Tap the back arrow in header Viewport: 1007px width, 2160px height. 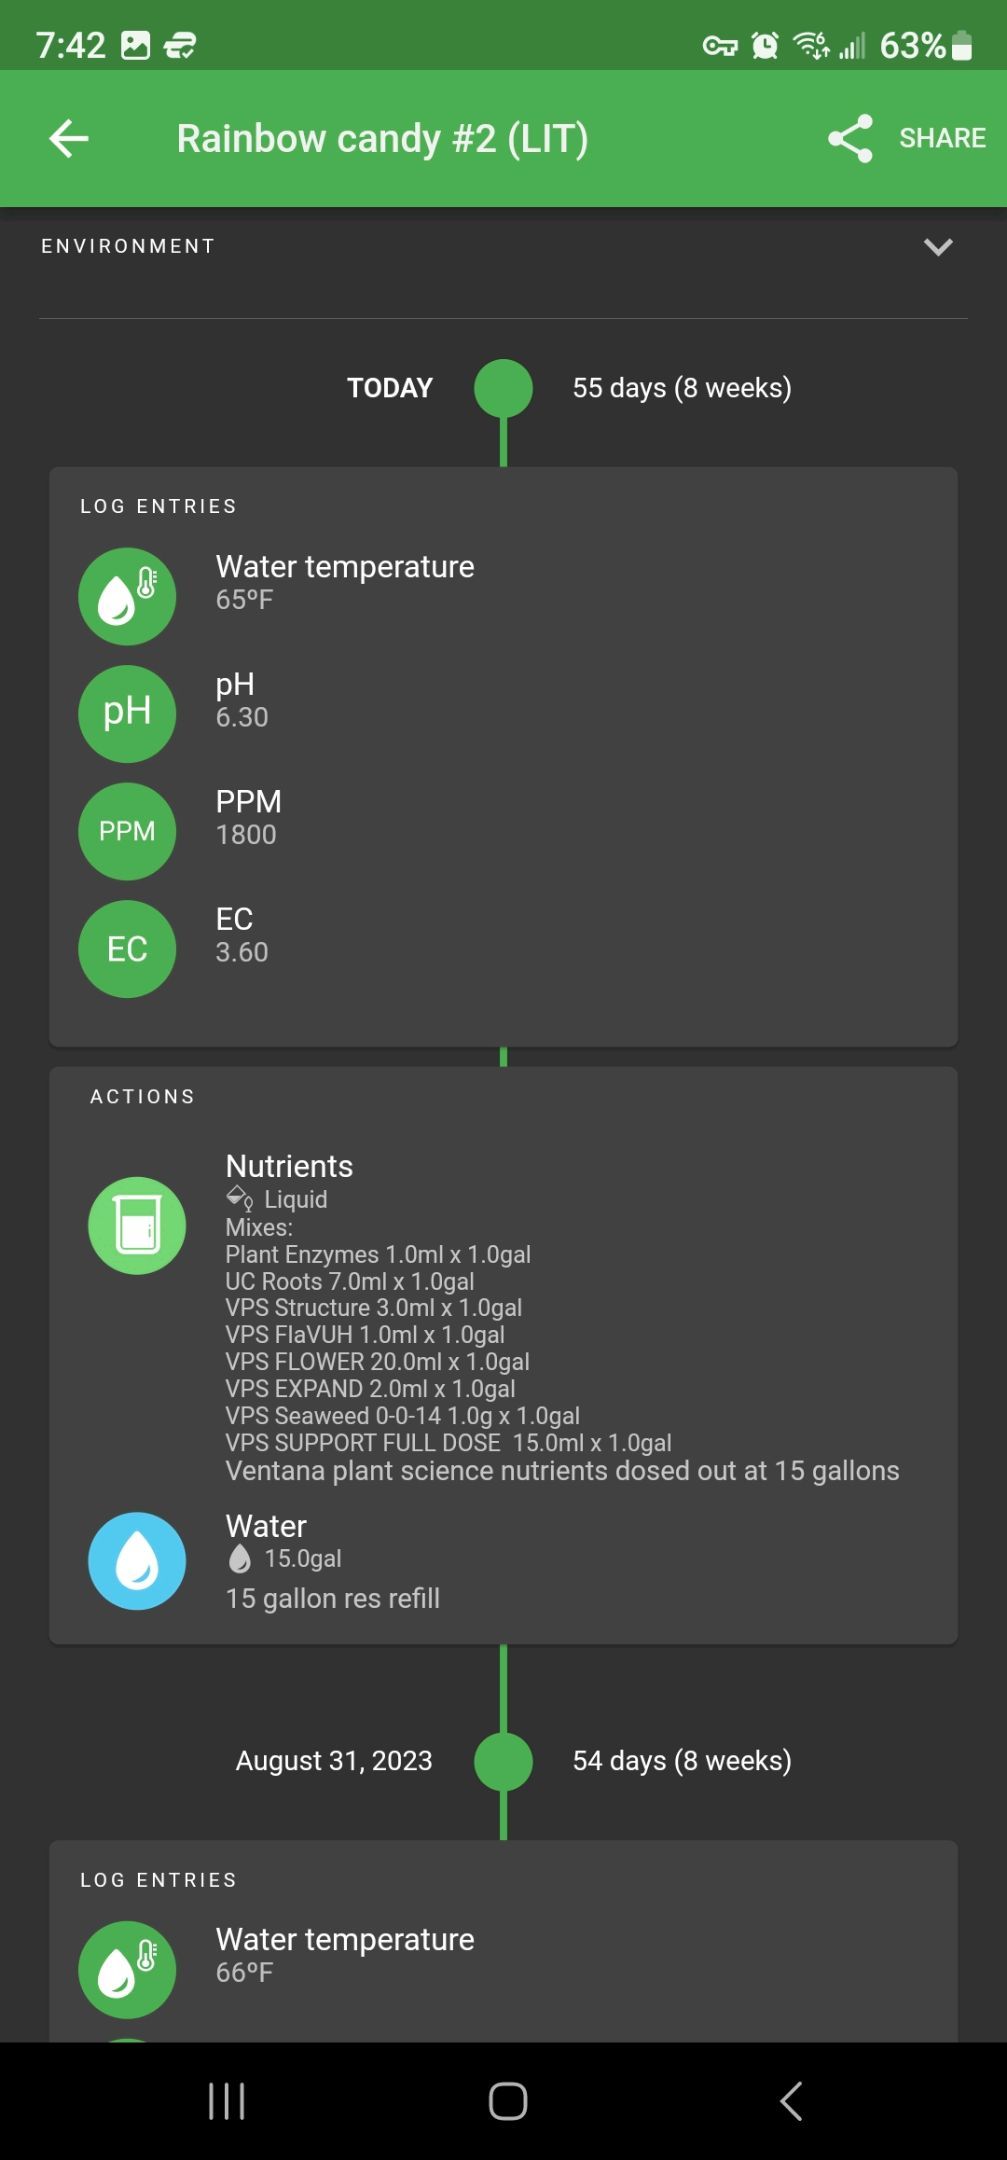pos(69,138)
